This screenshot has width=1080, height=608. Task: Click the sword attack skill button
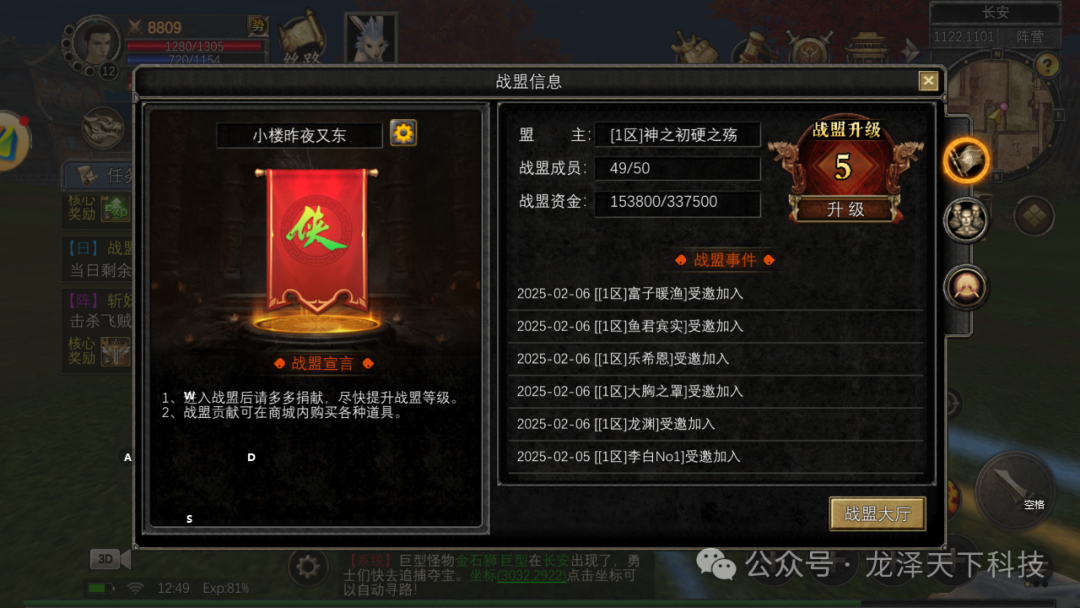point(1013,490)
